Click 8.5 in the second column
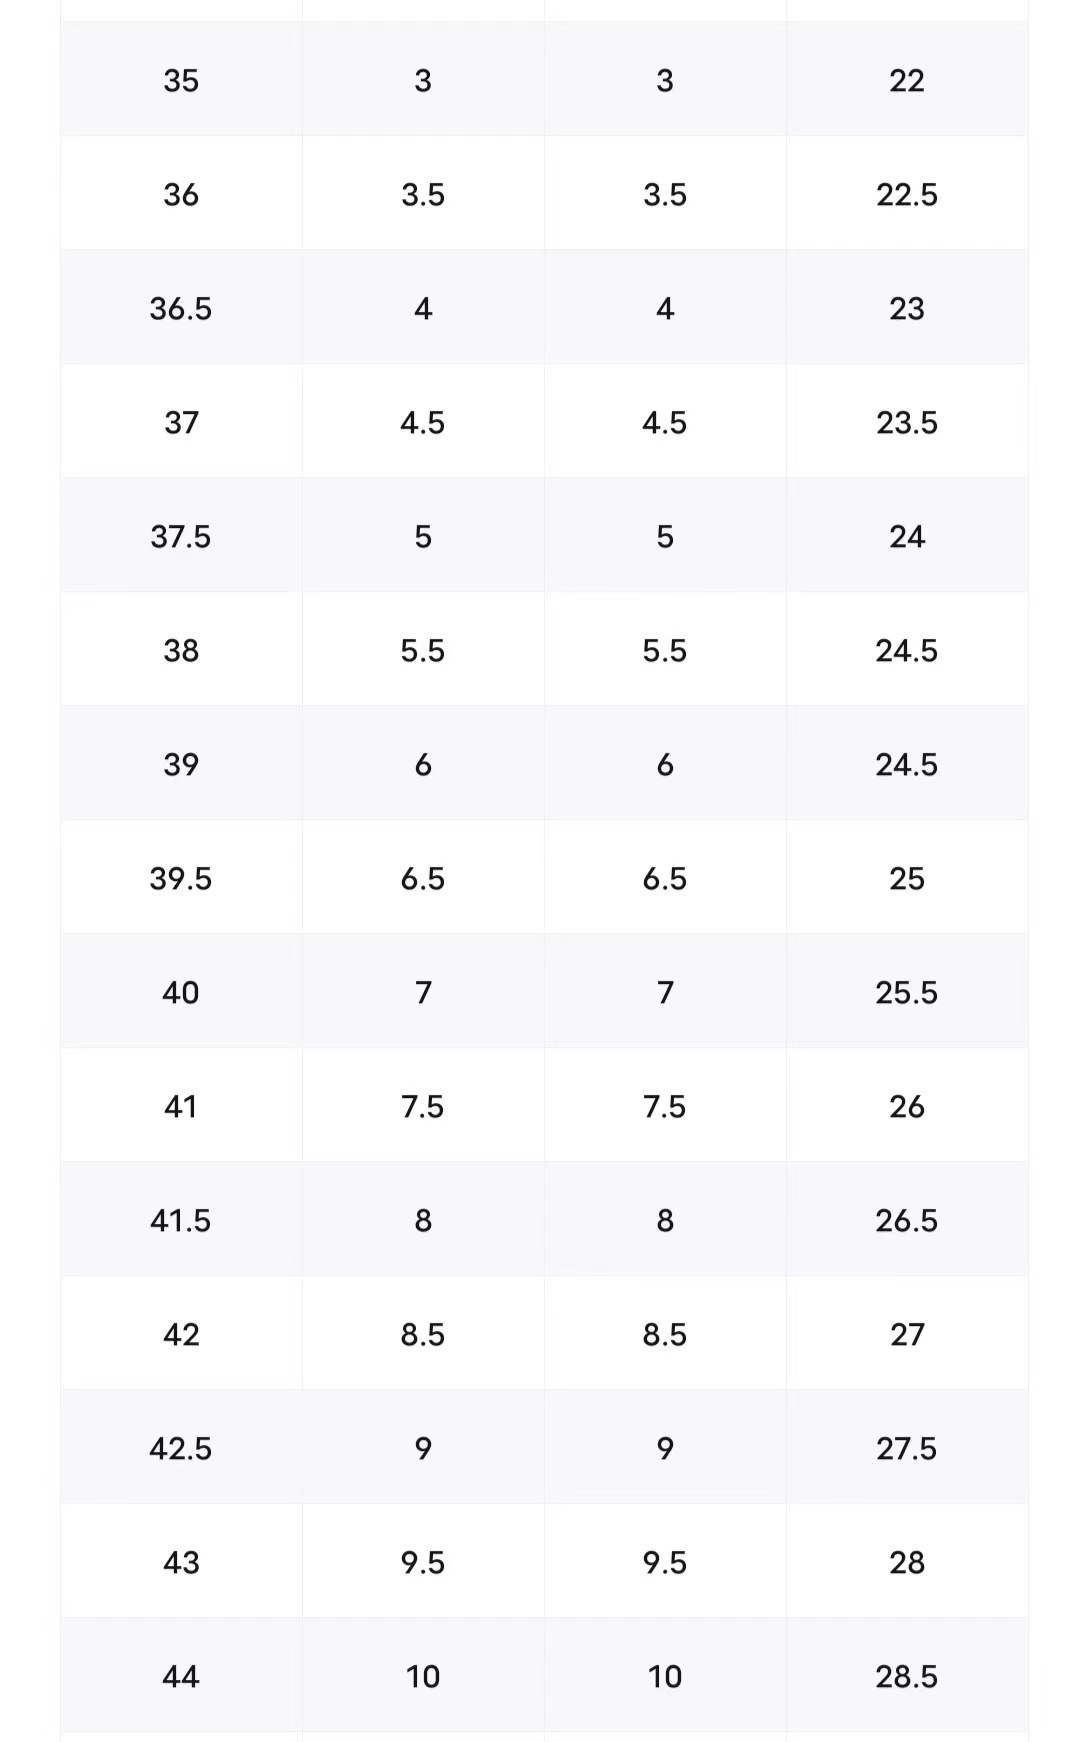The width and height of the screenshot is (1080, 1742). click(x=423, y=1334)
